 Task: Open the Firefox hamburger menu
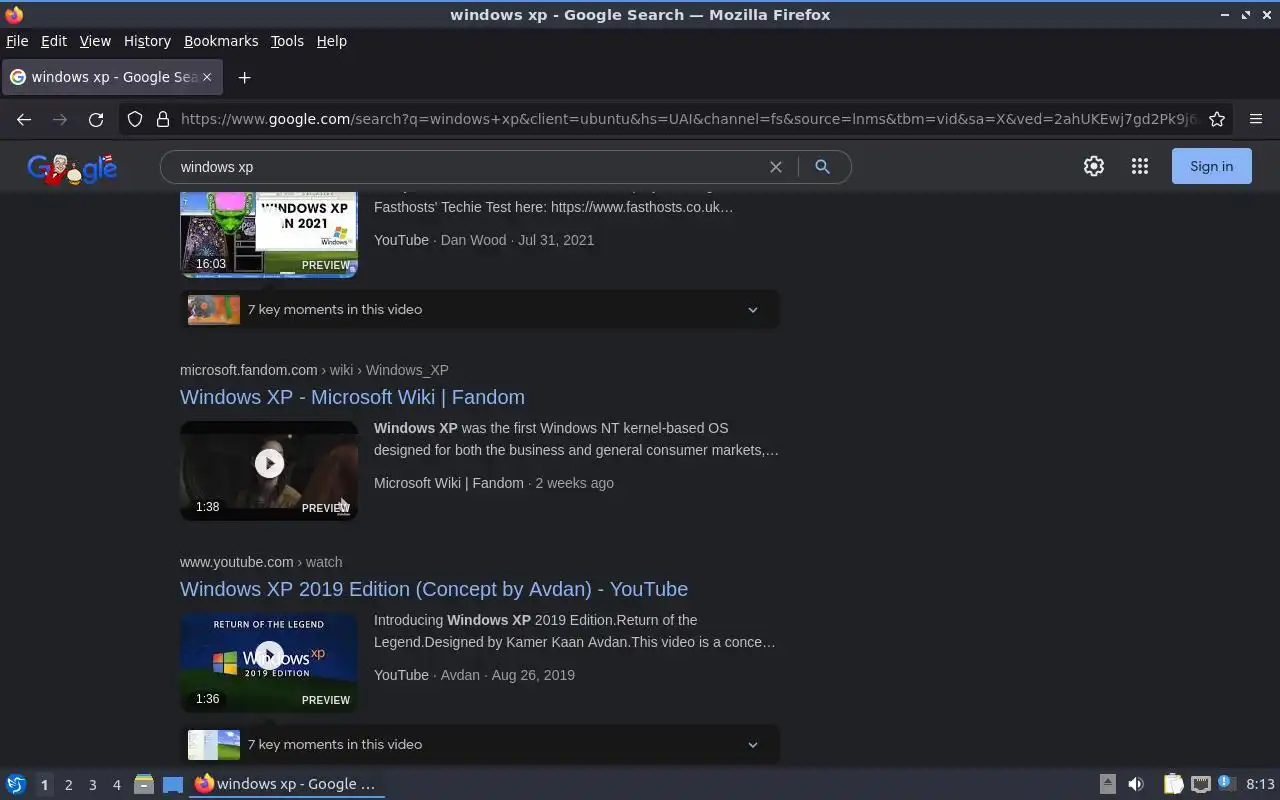1256,119
